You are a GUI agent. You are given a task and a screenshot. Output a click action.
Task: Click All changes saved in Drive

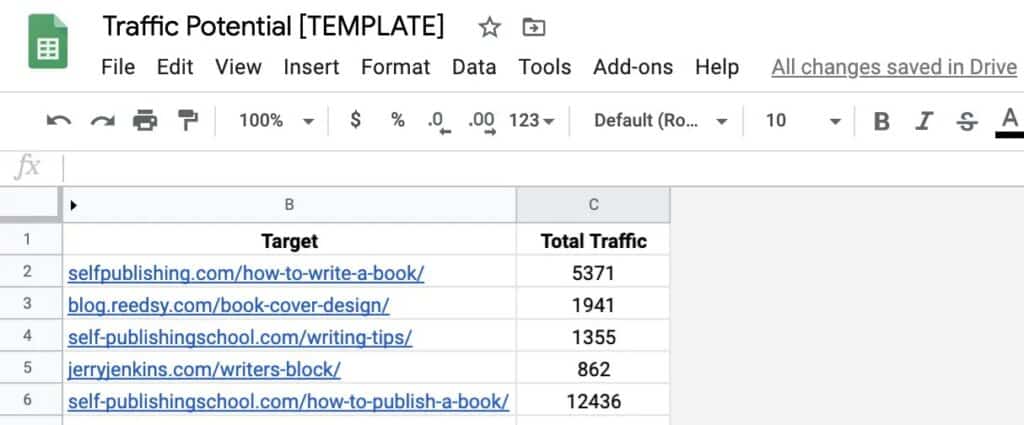point(894,67)
